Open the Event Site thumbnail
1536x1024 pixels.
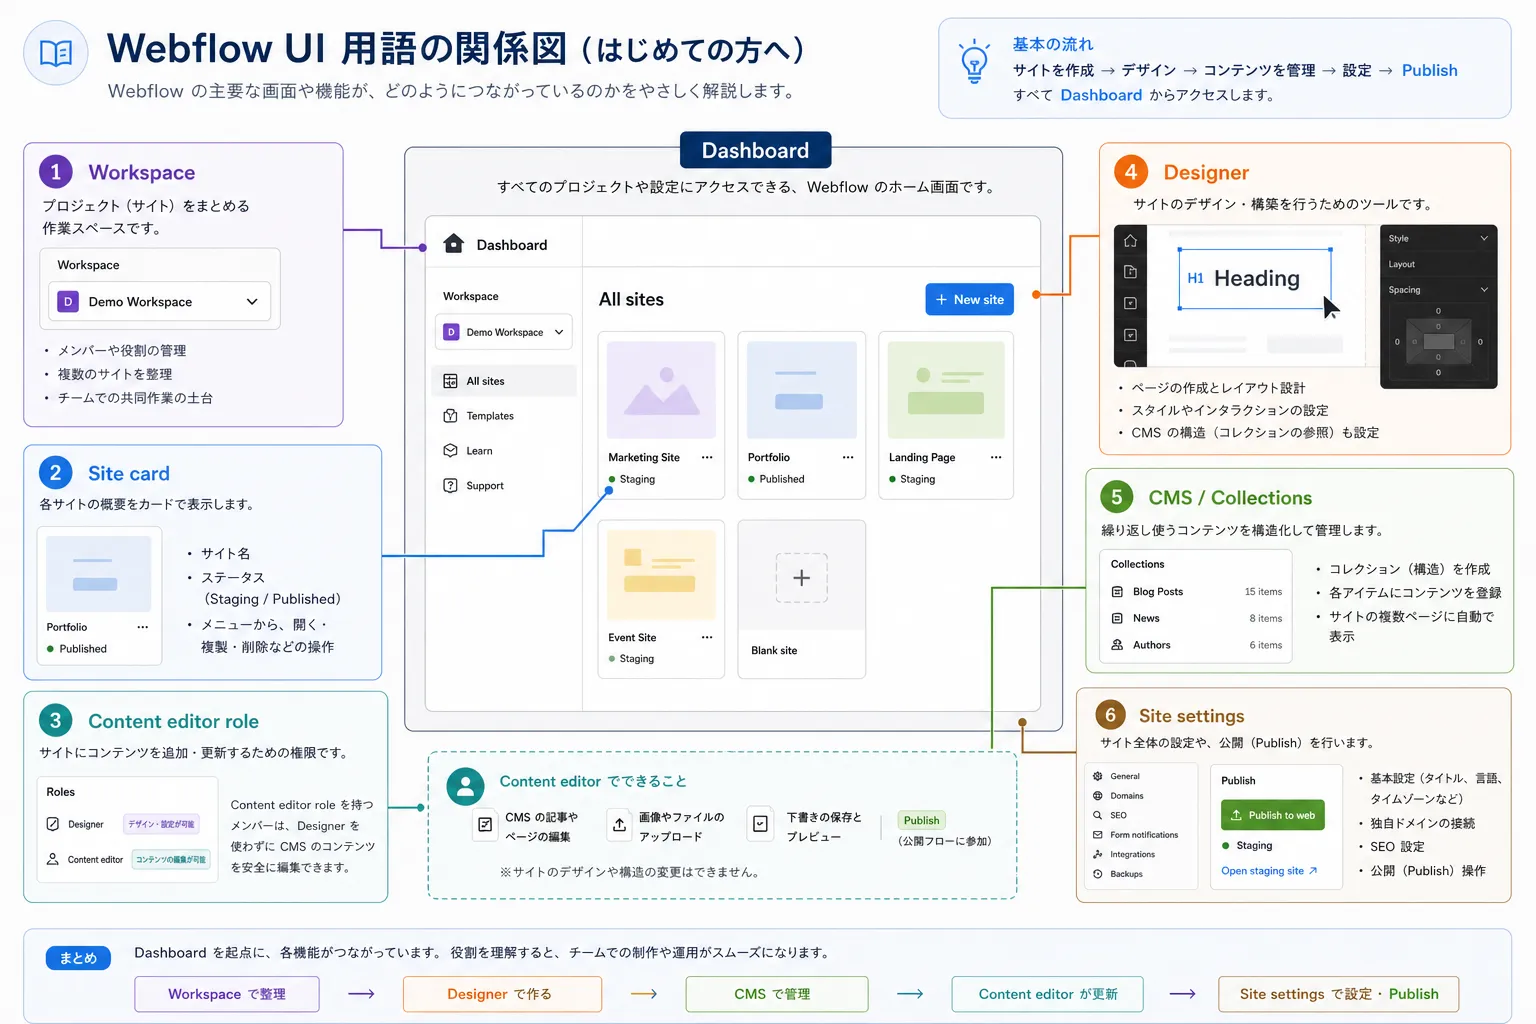(x=661, y=574)
